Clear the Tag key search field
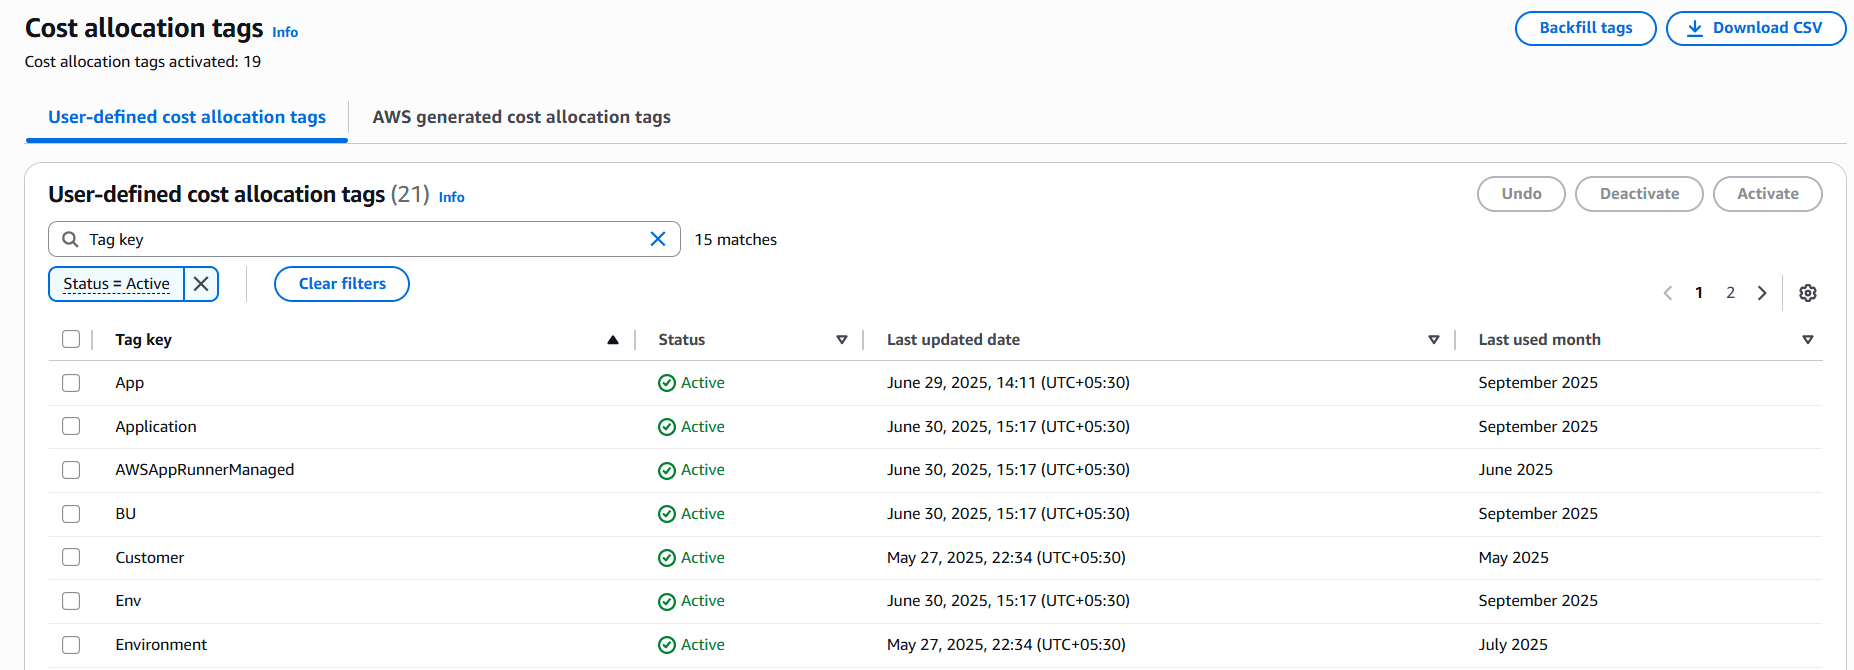 tap(658, 239)
